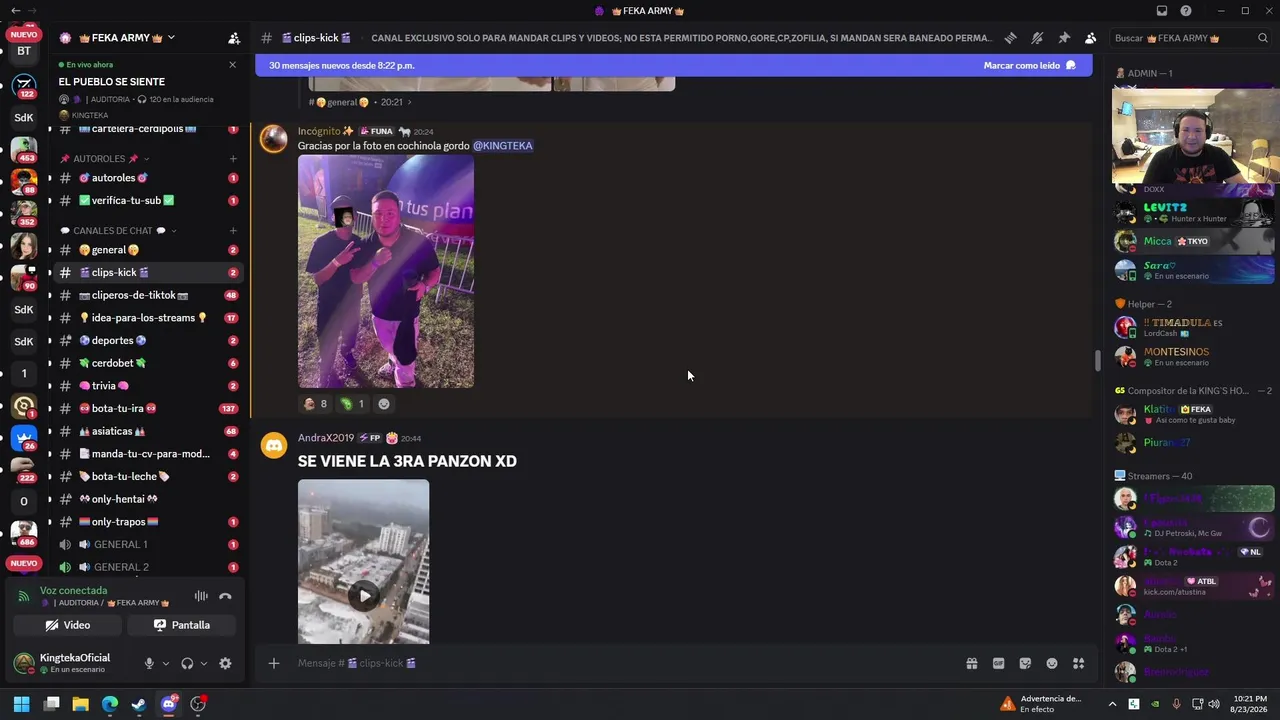
Task: Open user settings gear icon
Action: click(225, 663)
